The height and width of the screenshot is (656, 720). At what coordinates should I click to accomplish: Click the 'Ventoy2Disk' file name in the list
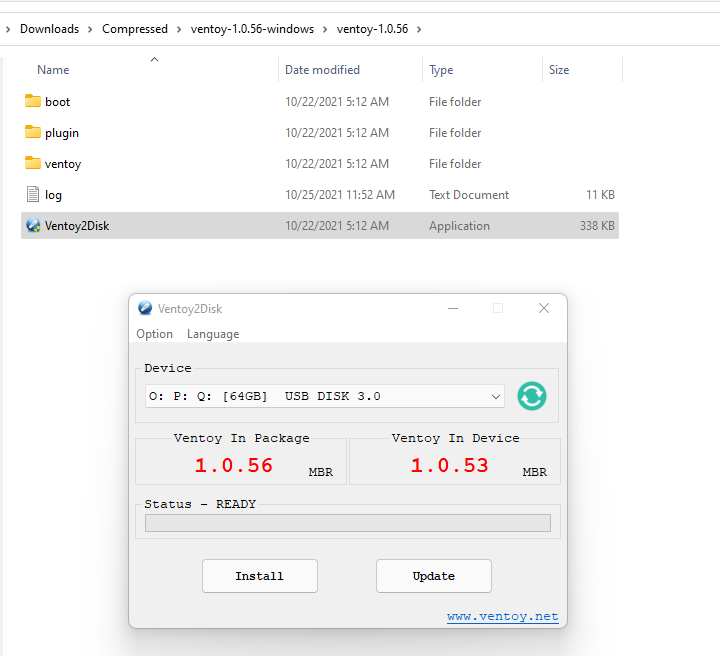coord(77,226)
